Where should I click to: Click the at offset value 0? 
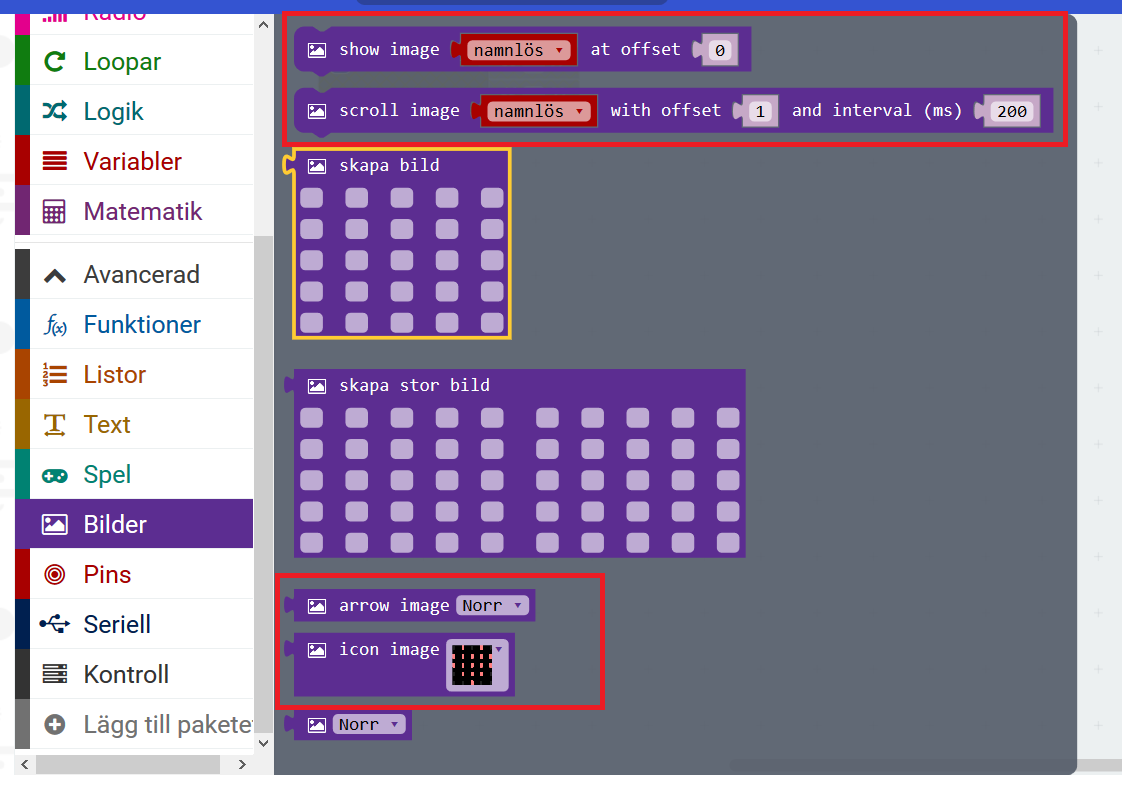tap(720, 50)
